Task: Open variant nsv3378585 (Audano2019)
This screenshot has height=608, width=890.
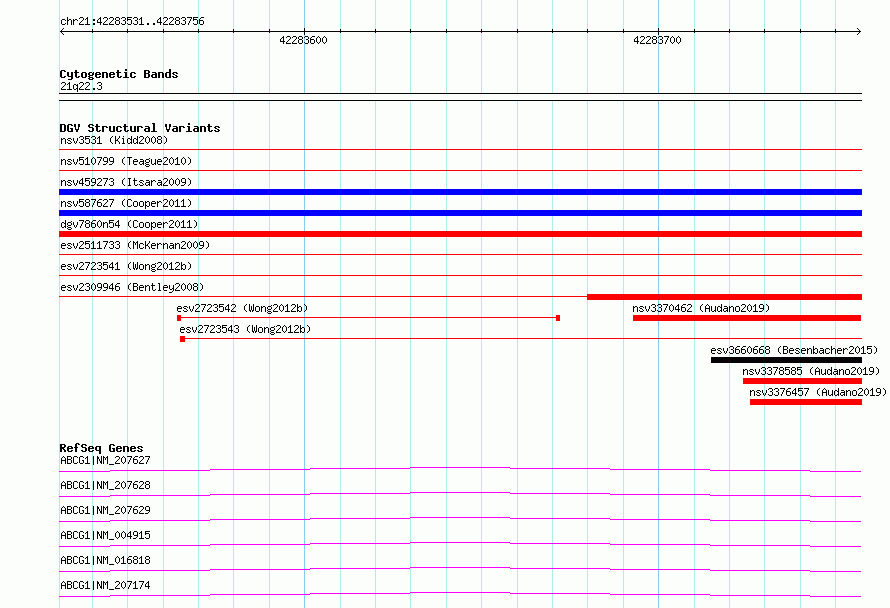Action: pyautogui.click(x=811, y=371)
